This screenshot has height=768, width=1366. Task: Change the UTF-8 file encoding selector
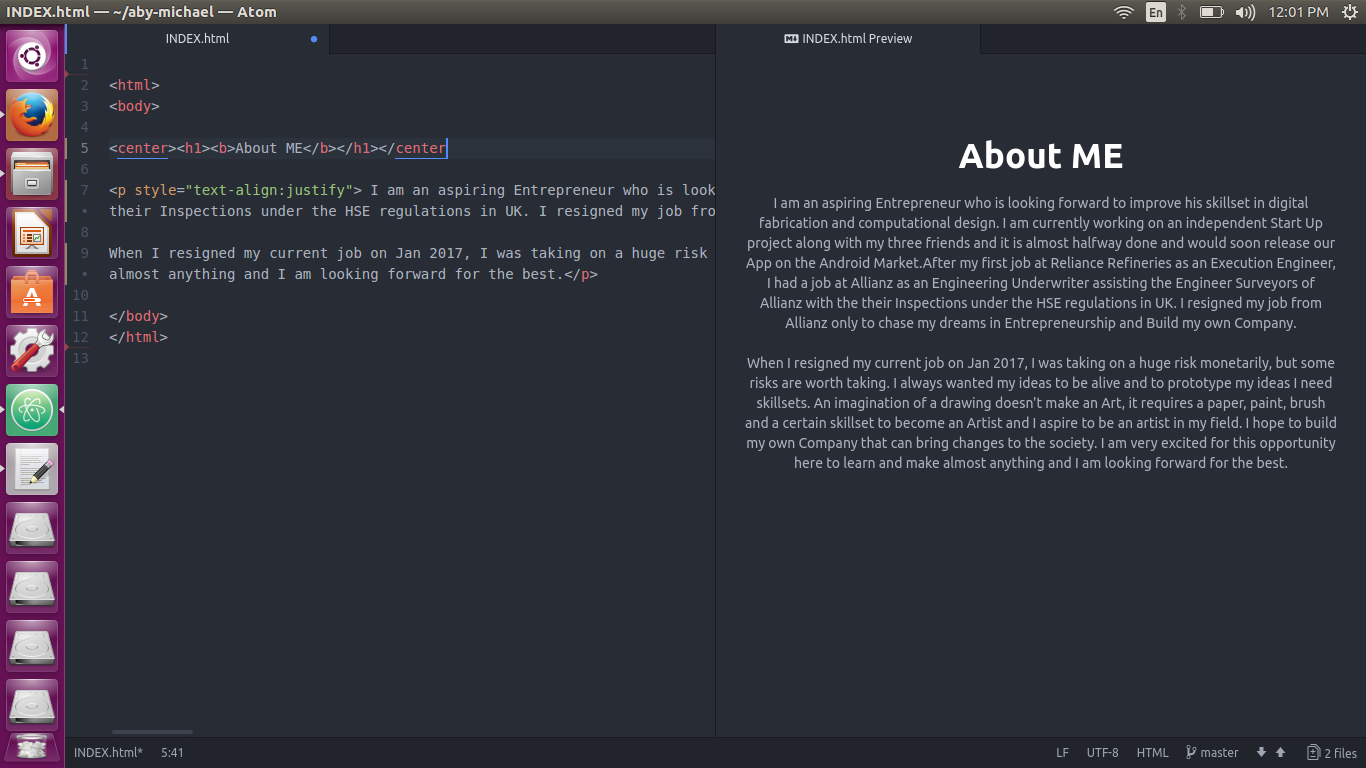coord(1103,753)
